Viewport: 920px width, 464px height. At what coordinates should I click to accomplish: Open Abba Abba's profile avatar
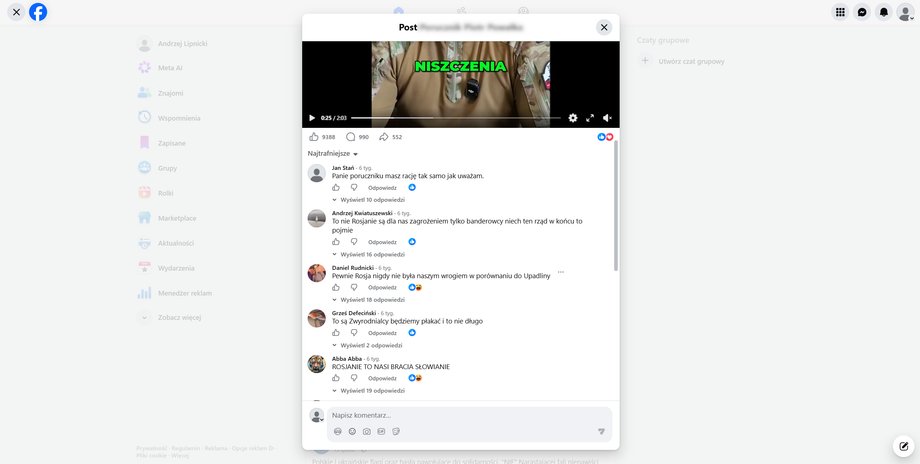317,364
